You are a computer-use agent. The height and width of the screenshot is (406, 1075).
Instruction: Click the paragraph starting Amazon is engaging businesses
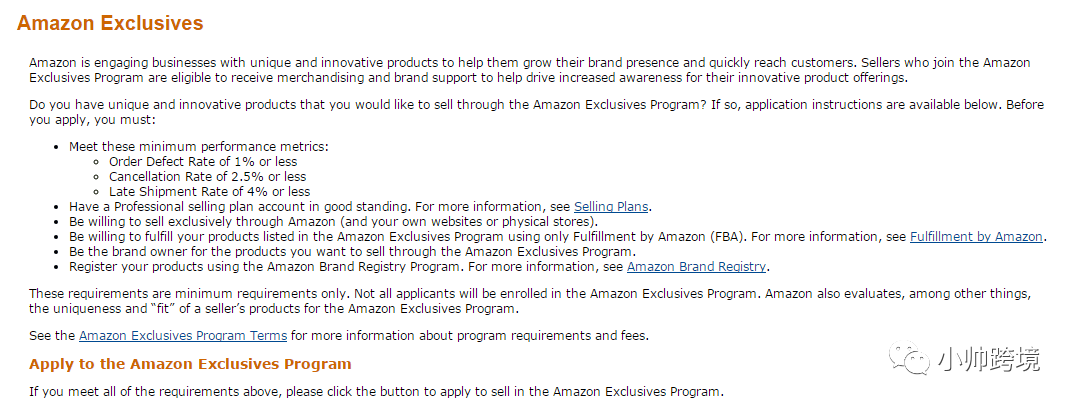pos(529,70)
